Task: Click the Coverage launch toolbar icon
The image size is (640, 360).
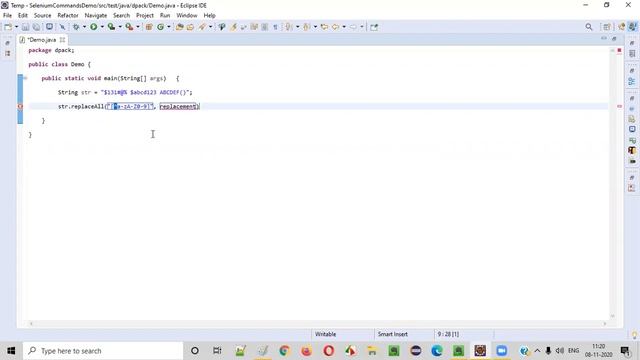Action: tap(111, 27)
